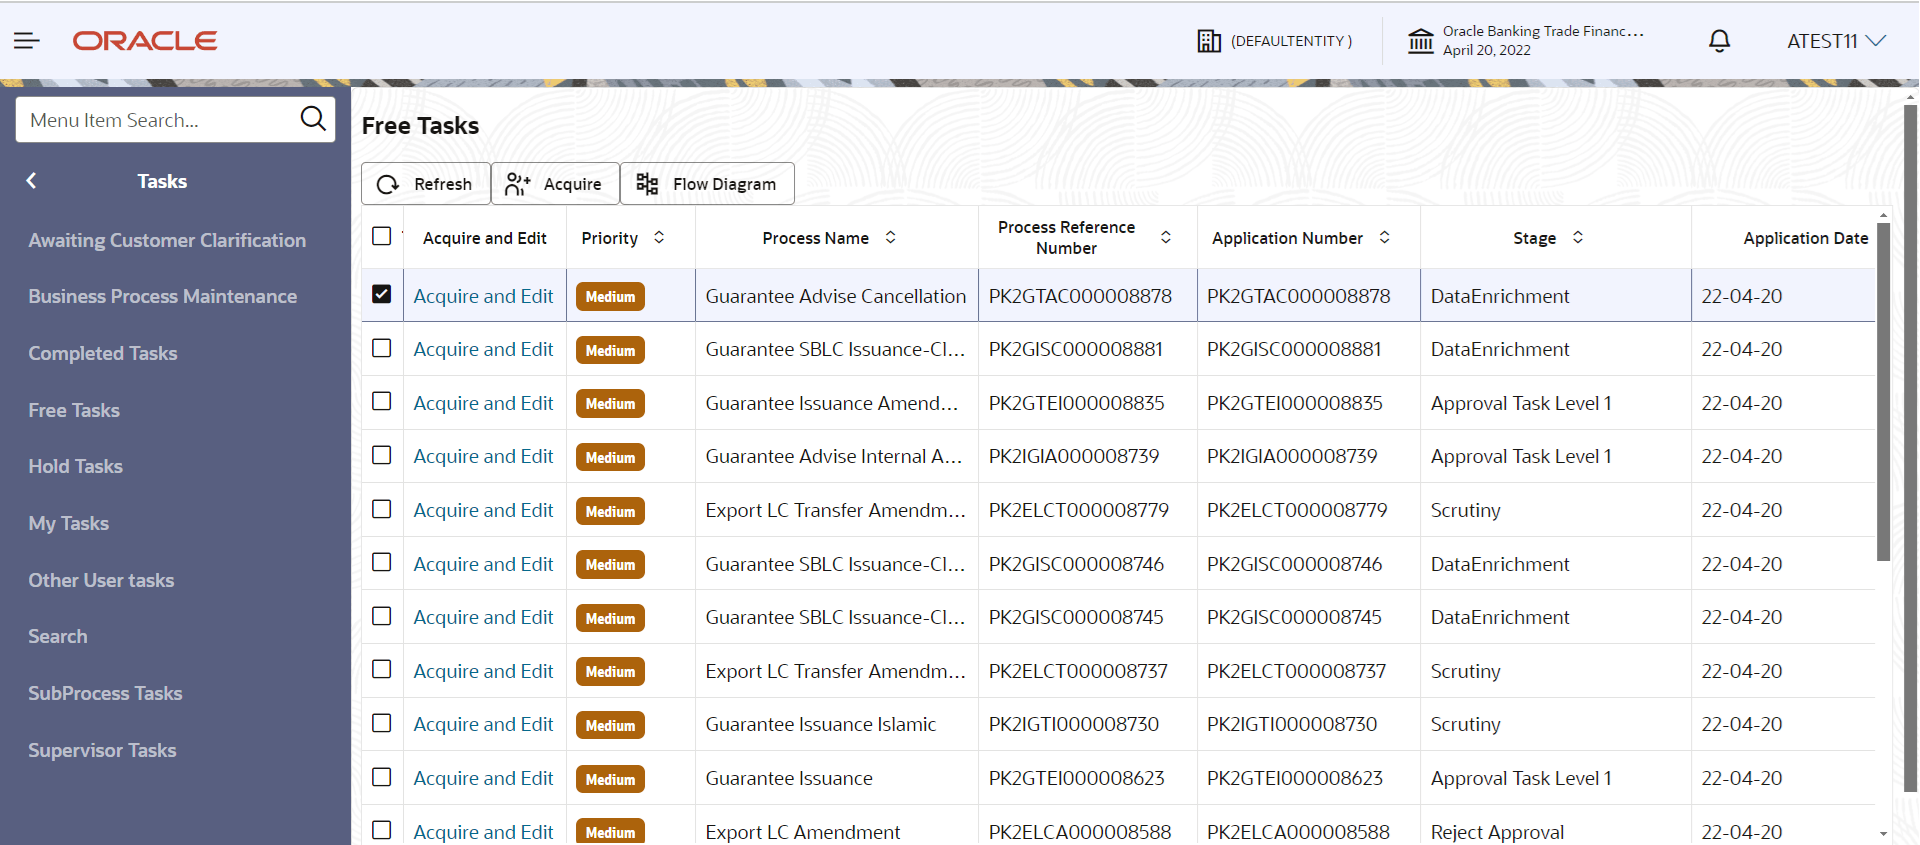The width and height of the screenshot is (1920, 845).
Task: Check the PK2GISC000008746 row checkbox
Action: point(381,562)
